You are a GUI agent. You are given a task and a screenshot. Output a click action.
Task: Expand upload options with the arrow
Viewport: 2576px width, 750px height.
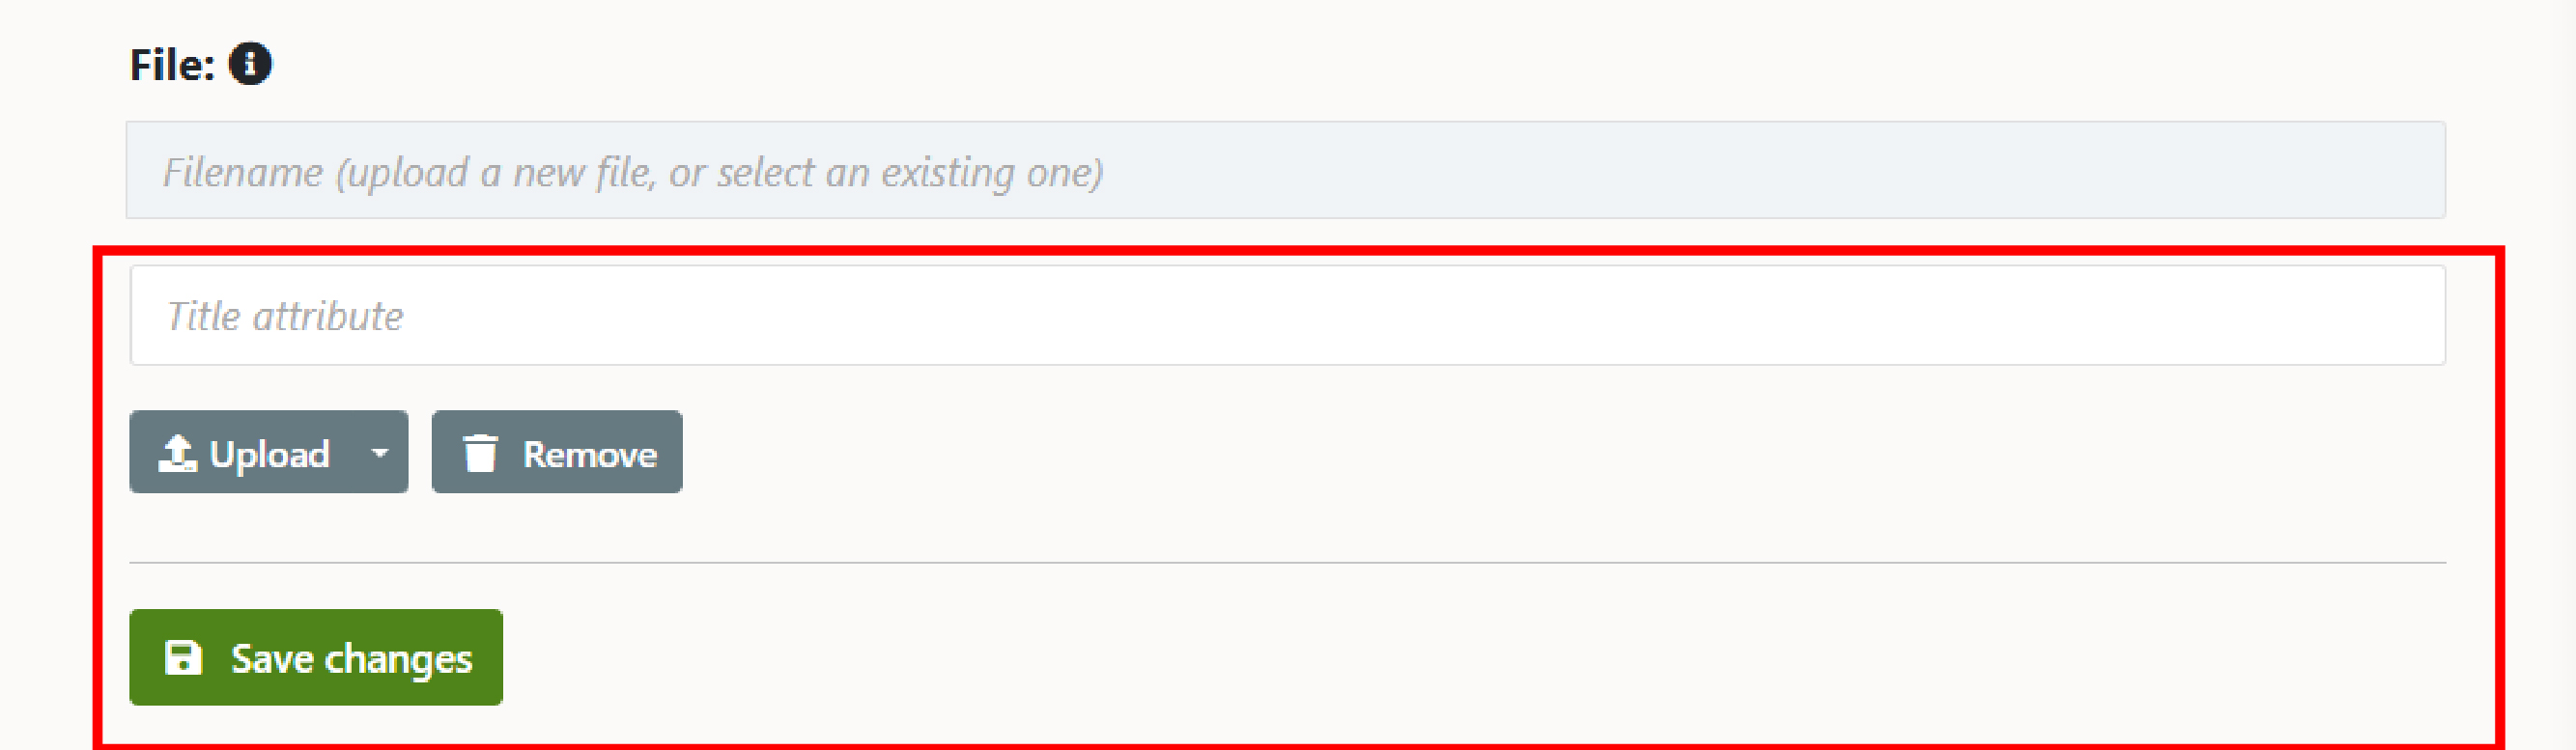[379, 453]
